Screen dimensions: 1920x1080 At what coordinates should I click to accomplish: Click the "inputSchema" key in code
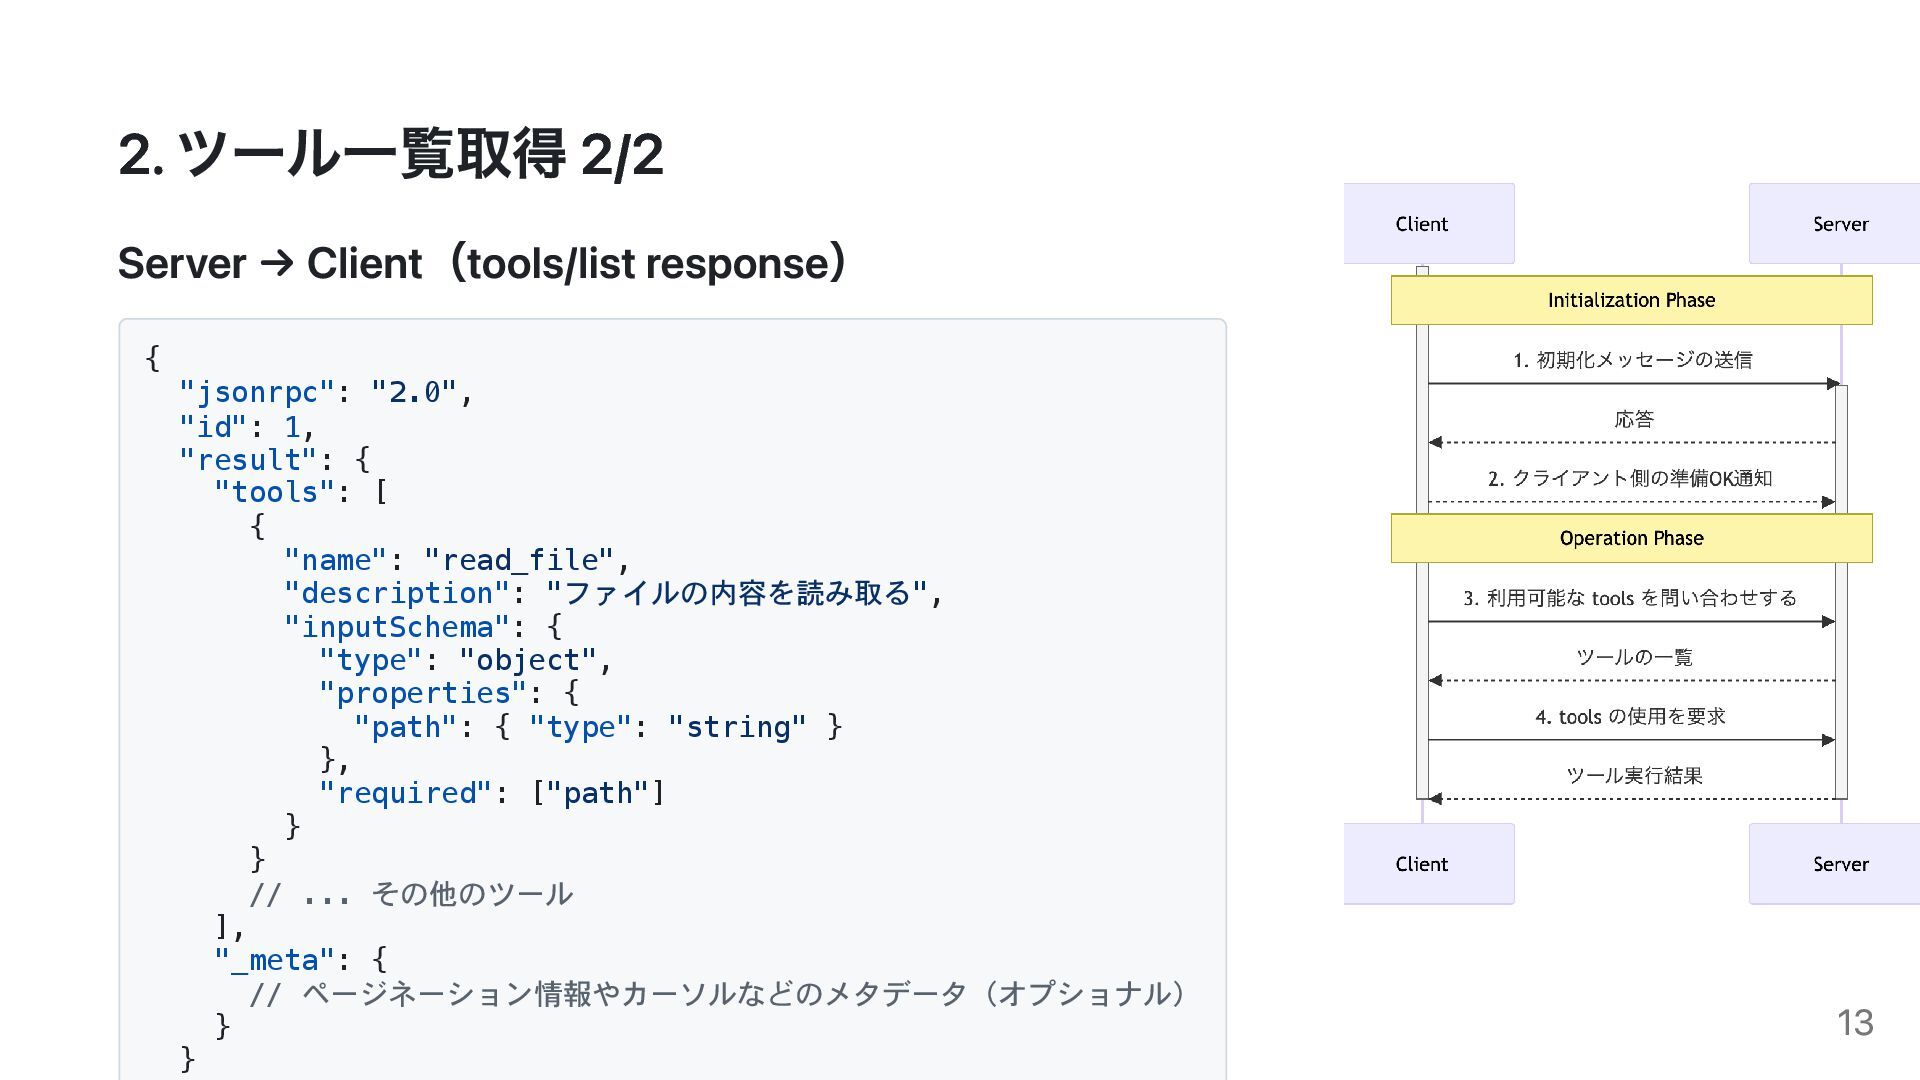point(397,627)
